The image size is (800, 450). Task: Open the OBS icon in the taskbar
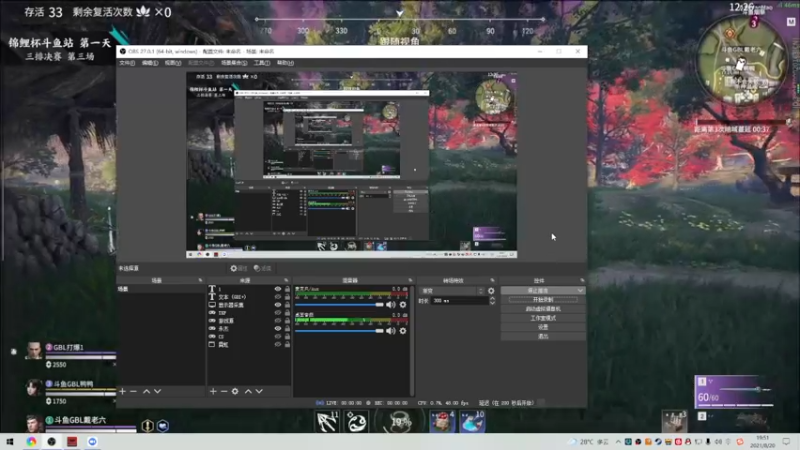point(52,441)
